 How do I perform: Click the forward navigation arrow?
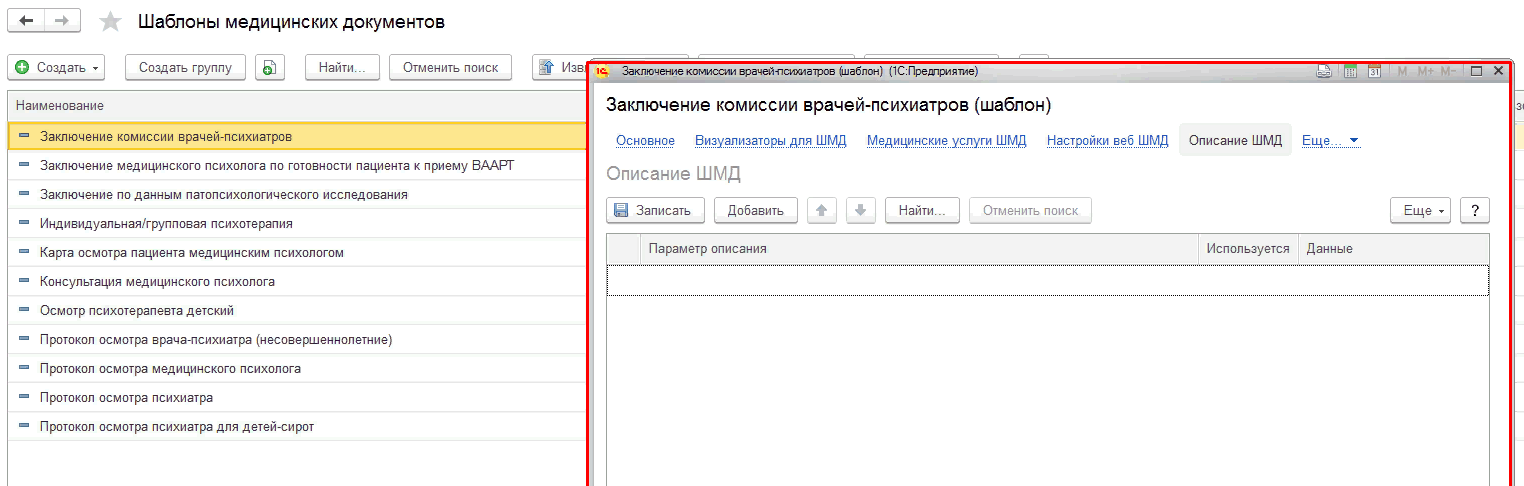tap(62, 21)
